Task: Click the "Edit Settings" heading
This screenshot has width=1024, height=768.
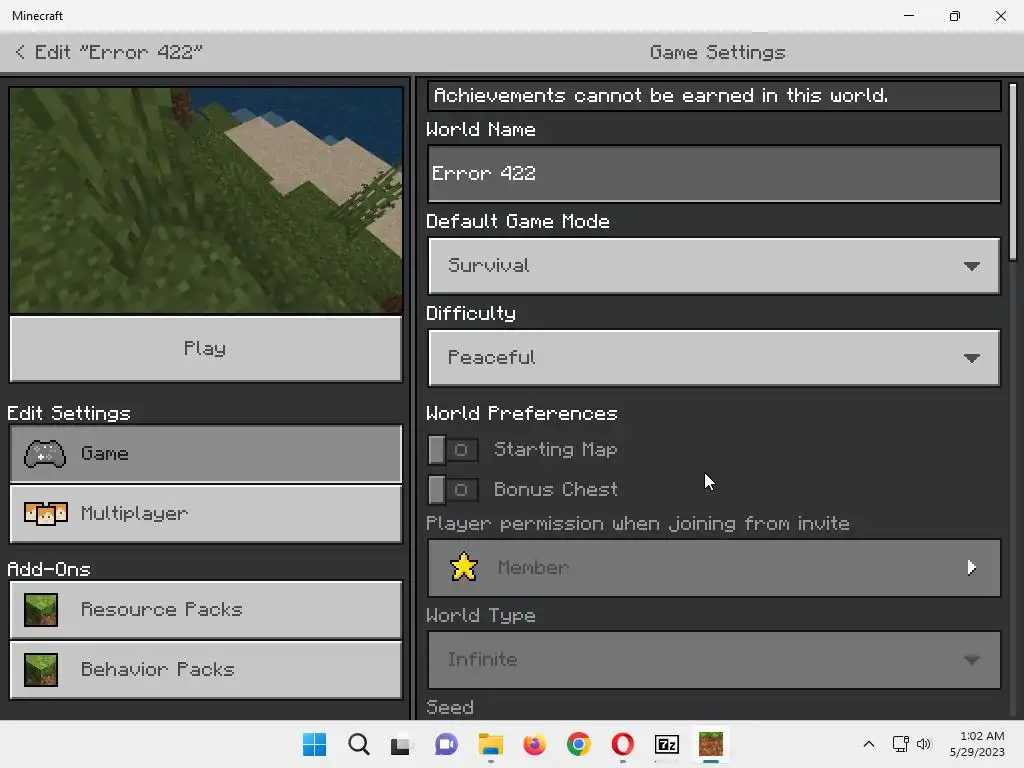Action: coord(69,413)
